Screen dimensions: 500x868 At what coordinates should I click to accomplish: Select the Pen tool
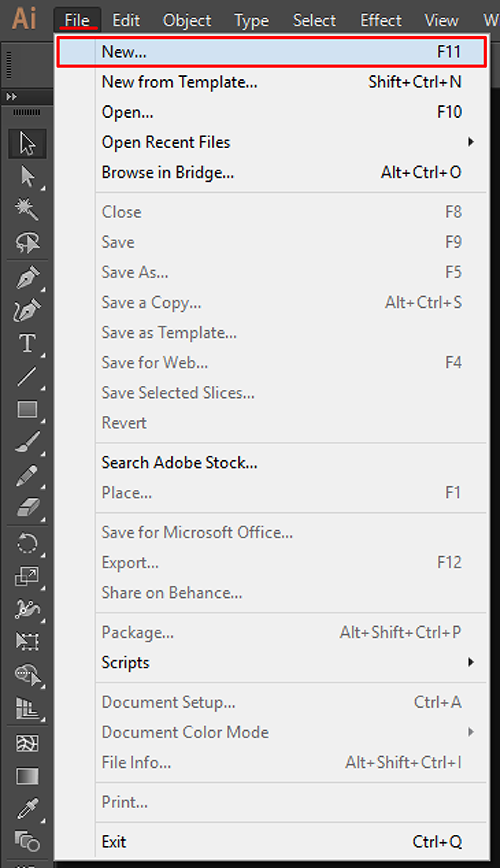[27, 278]
